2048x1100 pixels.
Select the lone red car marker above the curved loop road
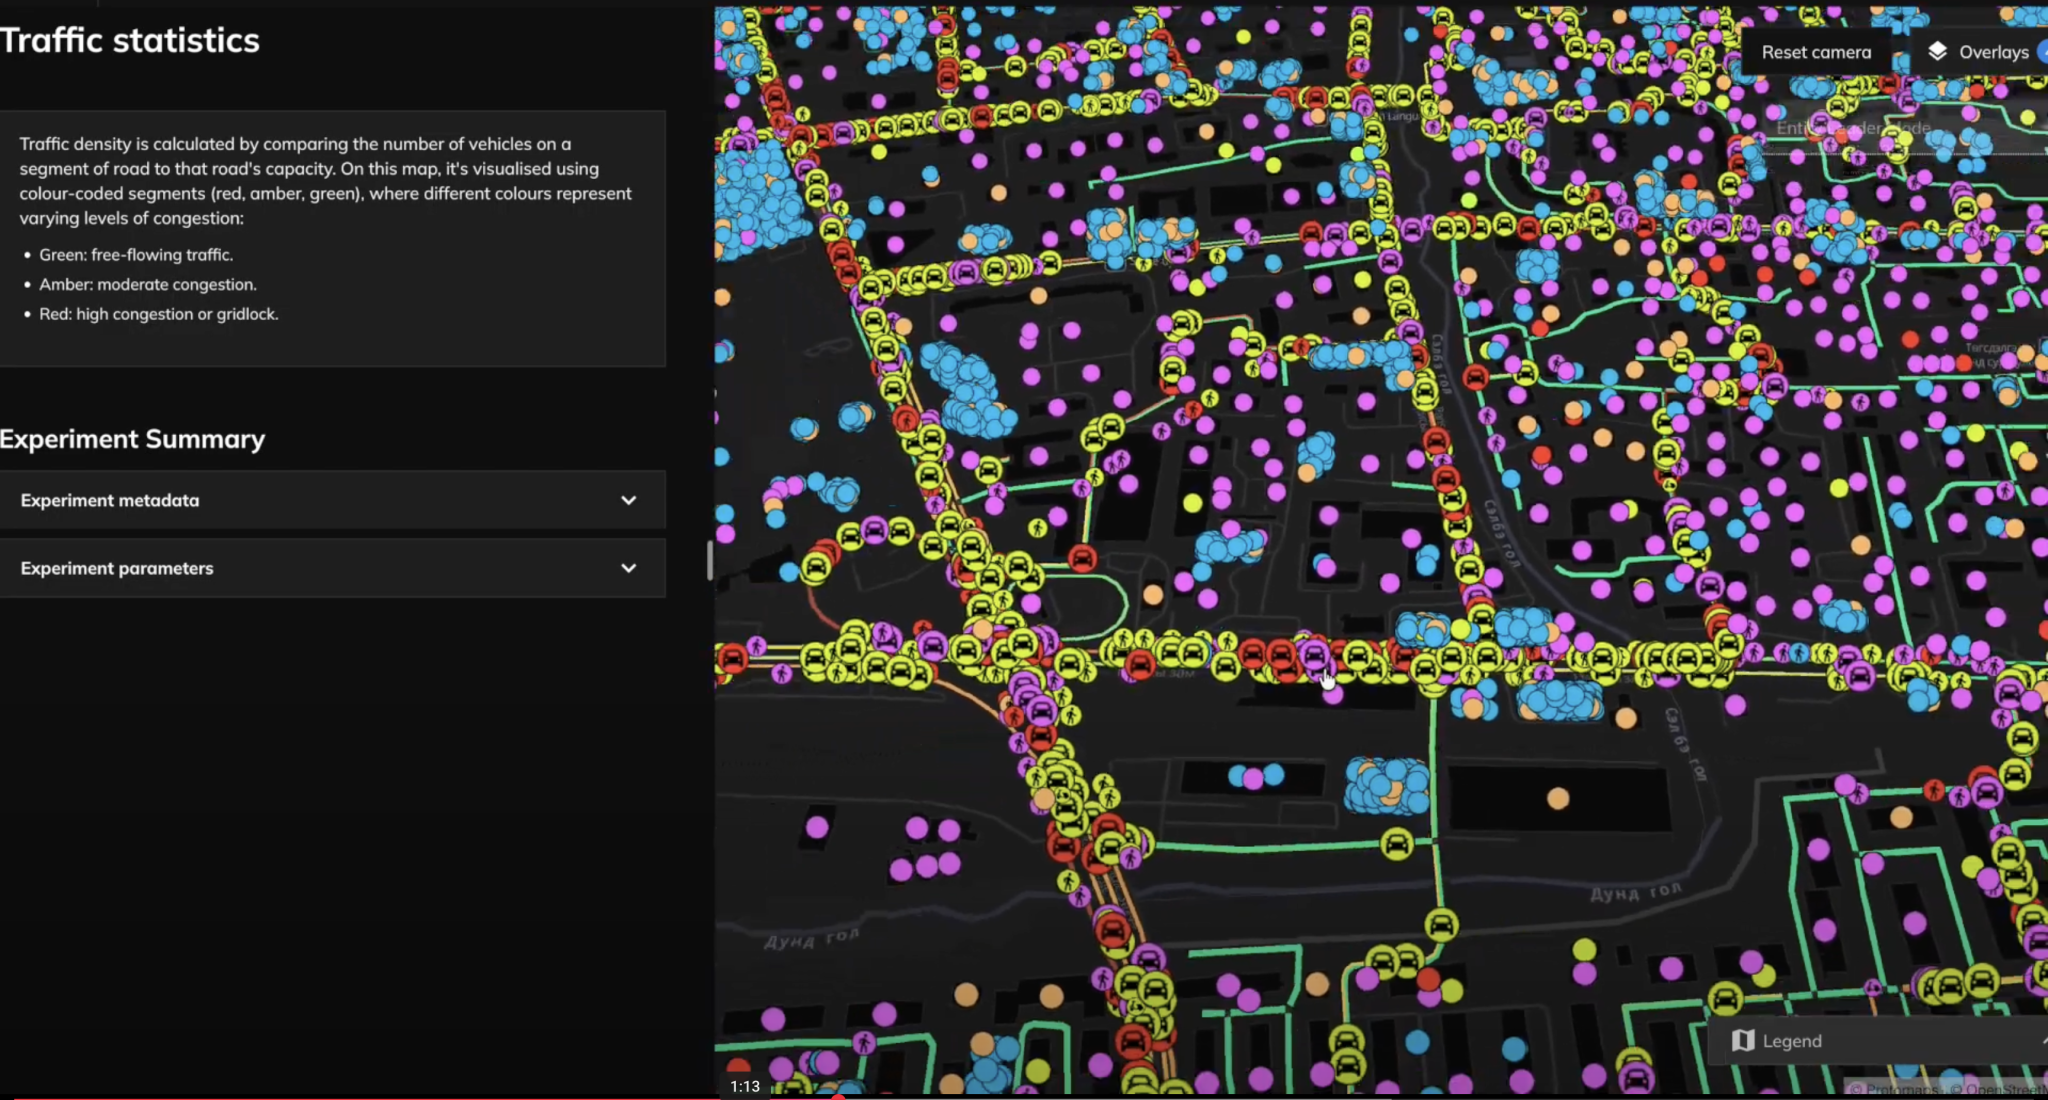pyautogui.click(x=1082, y=557)
